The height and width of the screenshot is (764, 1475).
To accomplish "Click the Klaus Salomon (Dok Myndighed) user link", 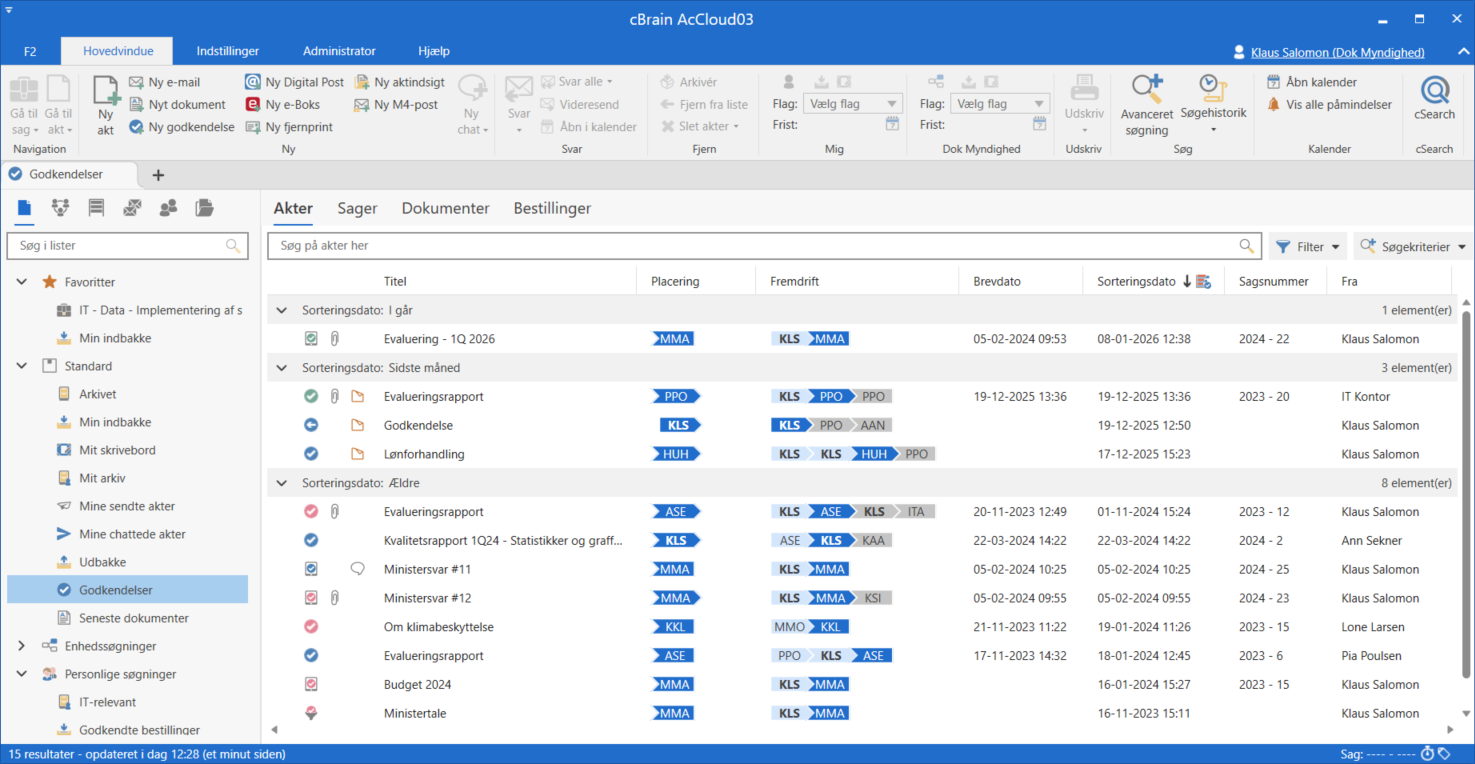I will coord(1338,52).
